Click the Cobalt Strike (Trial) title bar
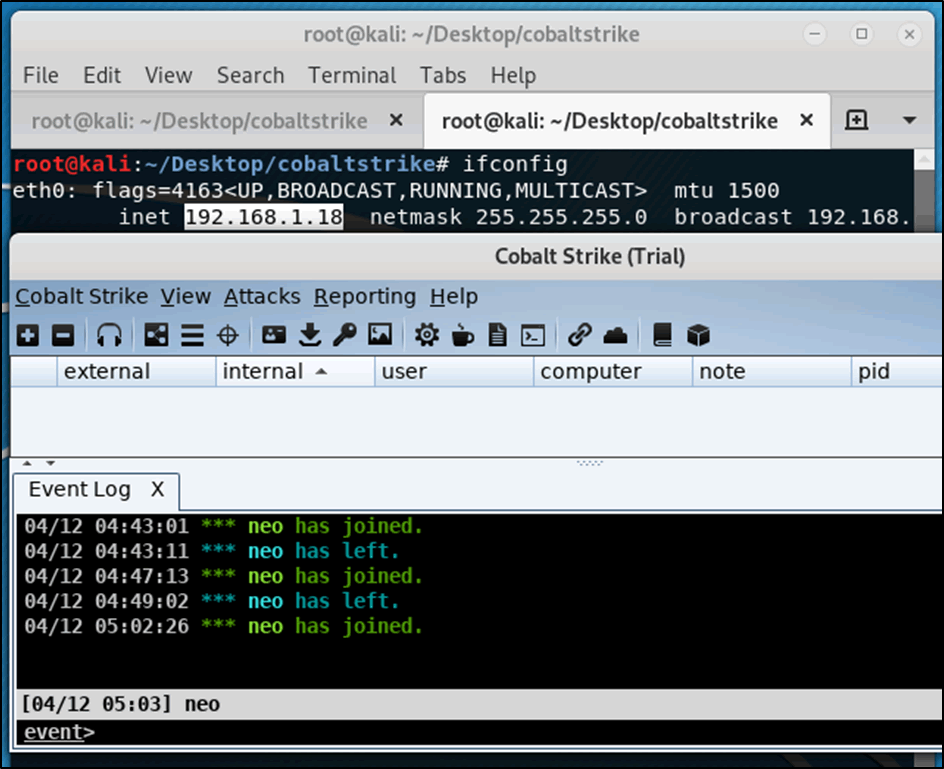944x769 pixels. [x=477, y=257]
